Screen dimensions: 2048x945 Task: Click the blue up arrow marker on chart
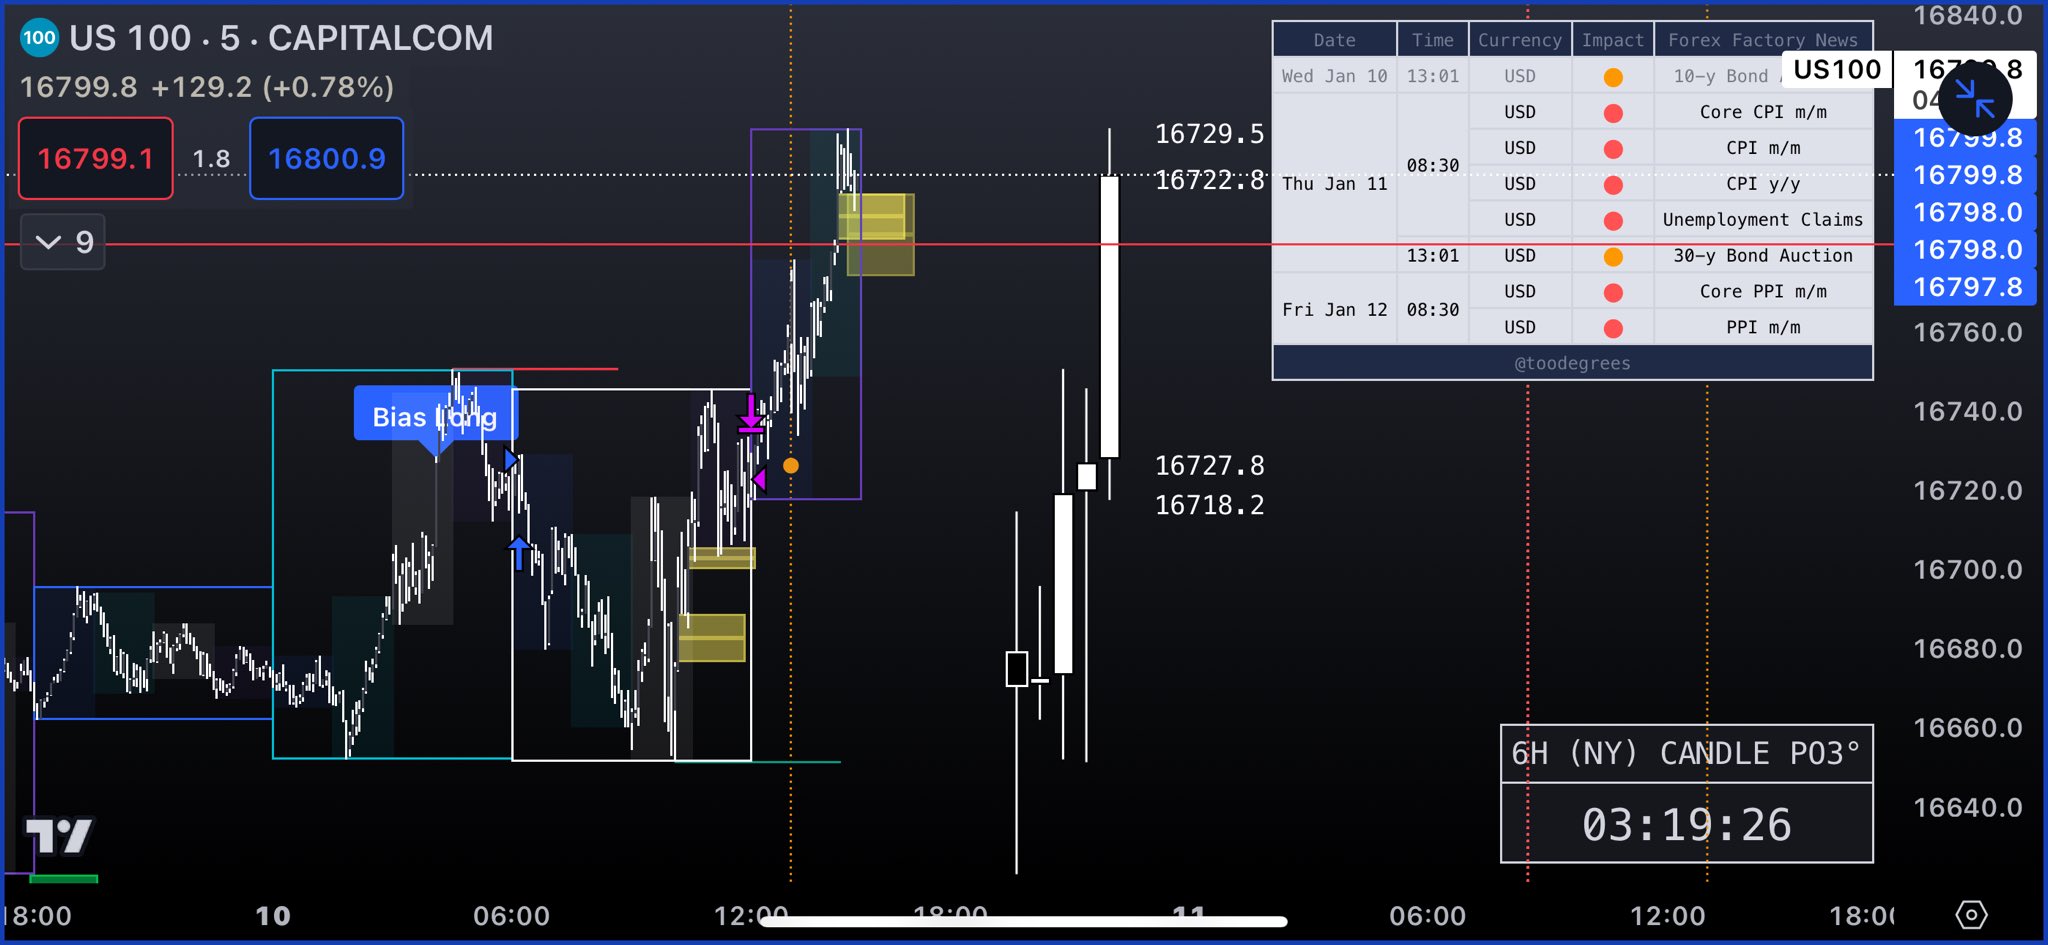point(518,552)
